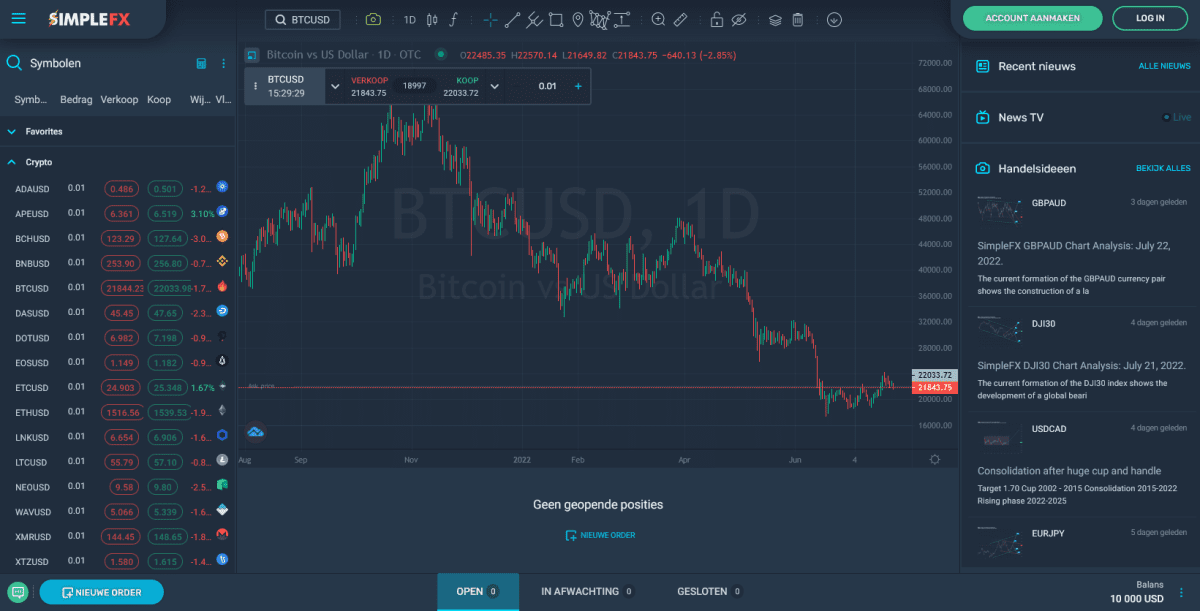Open the BEKIJK ALLES link

click(x=1163, y=168)
